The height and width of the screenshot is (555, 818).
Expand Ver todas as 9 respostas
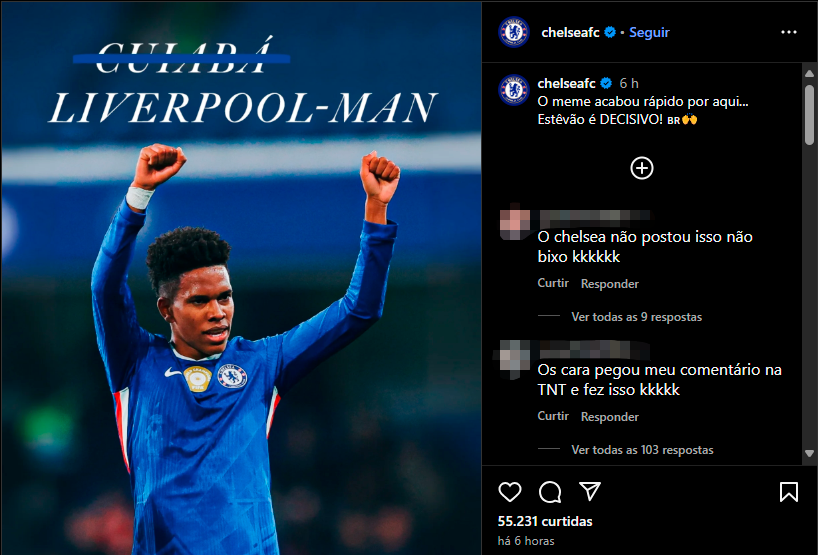pyautogui.click(x=636, y=317)
